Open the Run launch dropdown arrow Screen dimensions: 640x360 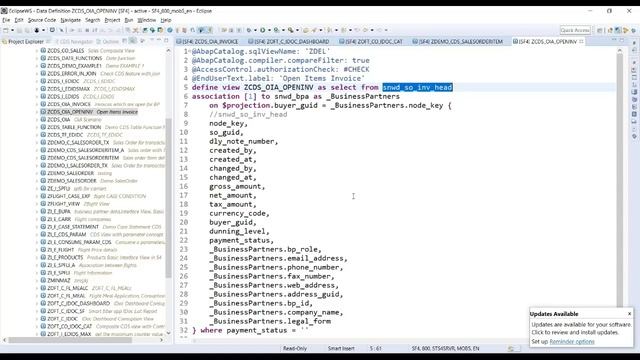pyautogui.click(x=269, y=30)
